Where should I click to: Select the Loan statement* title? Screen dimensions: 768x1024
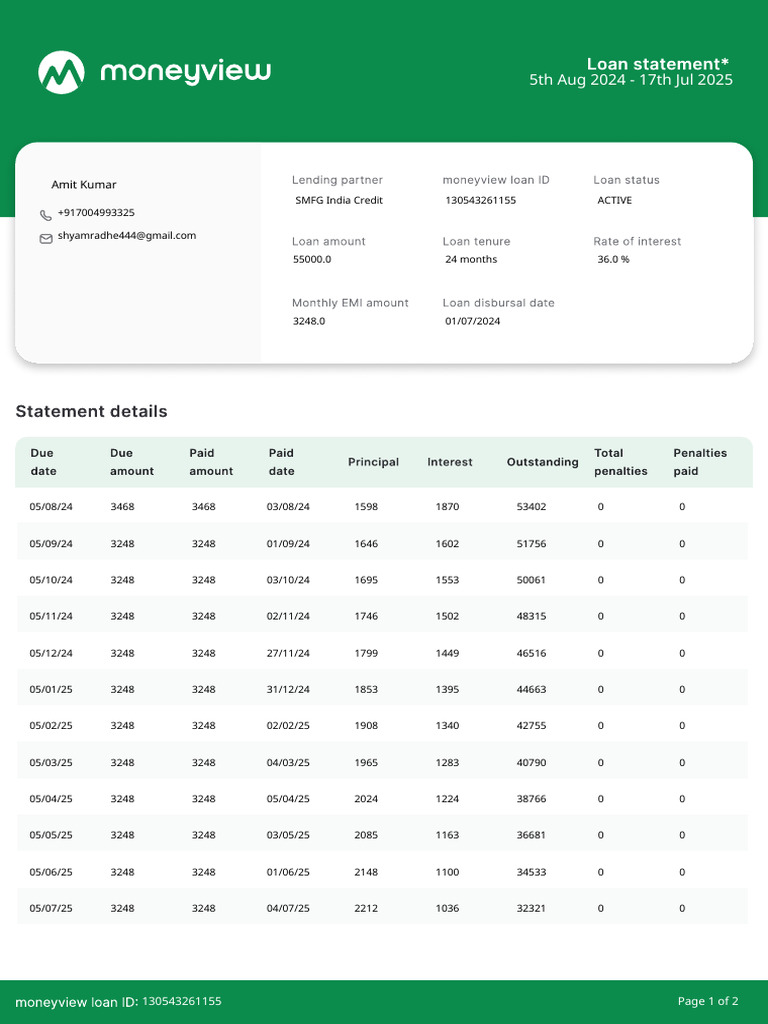click(658, 64)
